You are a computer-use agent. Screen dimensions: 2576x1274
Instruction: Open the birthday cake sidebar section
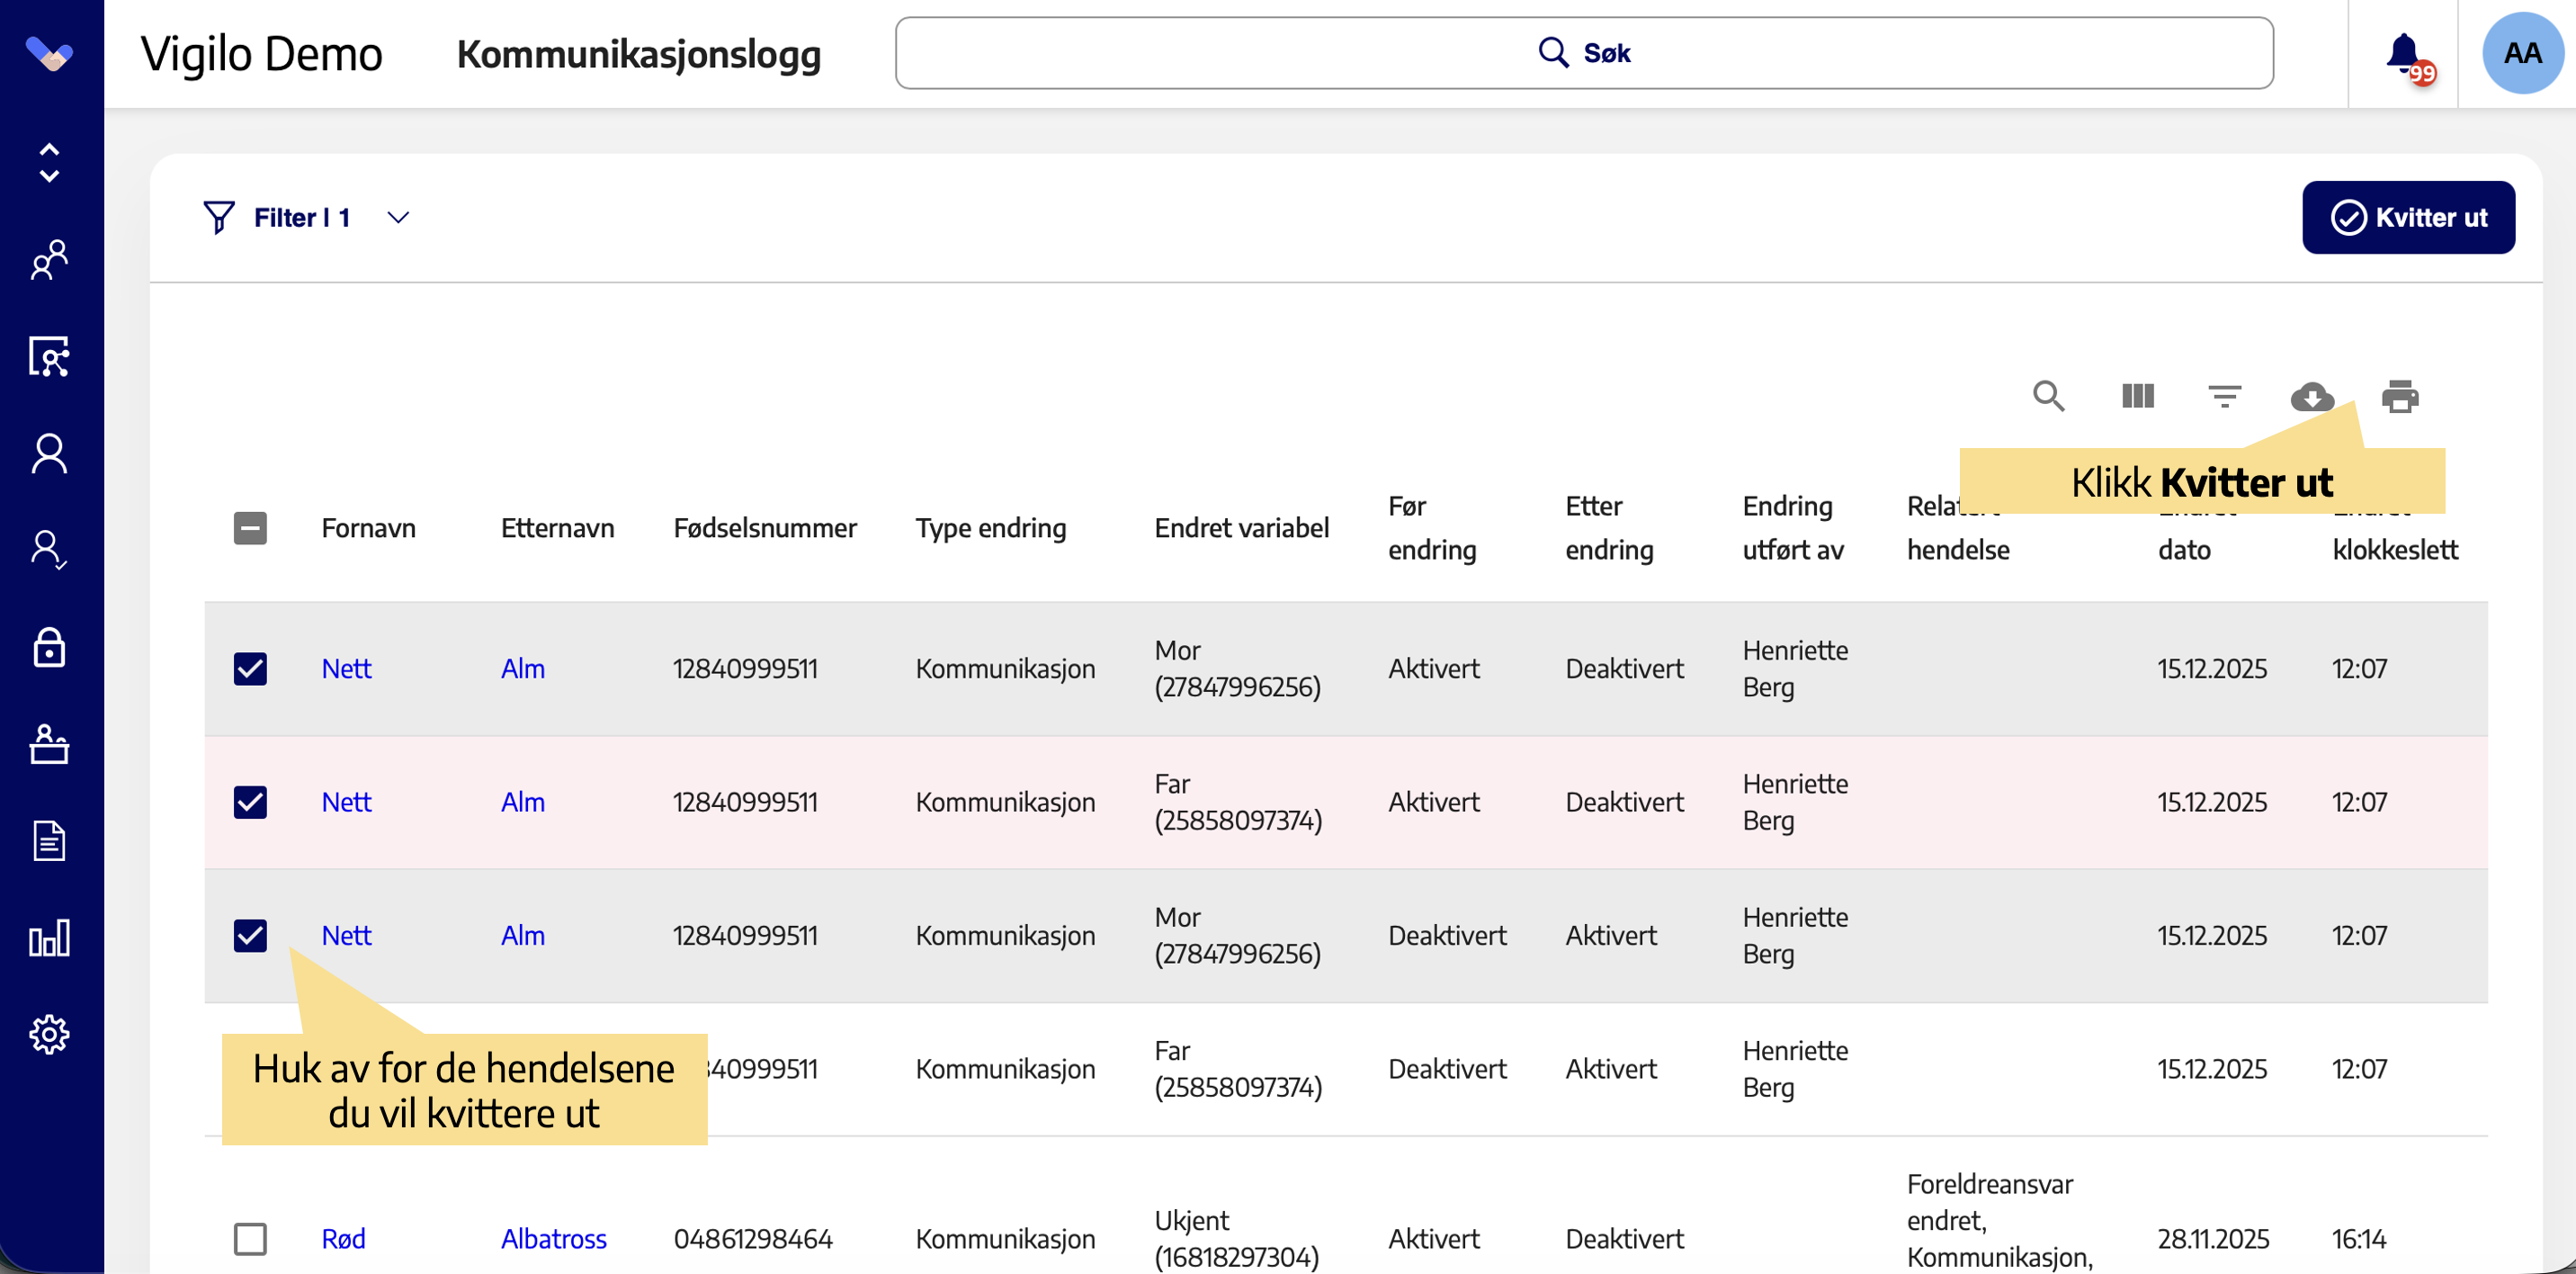49,744
